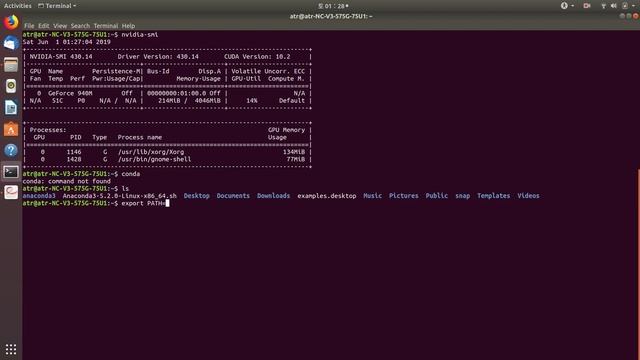Open the Help menu in the menu bar
Screen dimensions: 640x360
coord(128,26)
